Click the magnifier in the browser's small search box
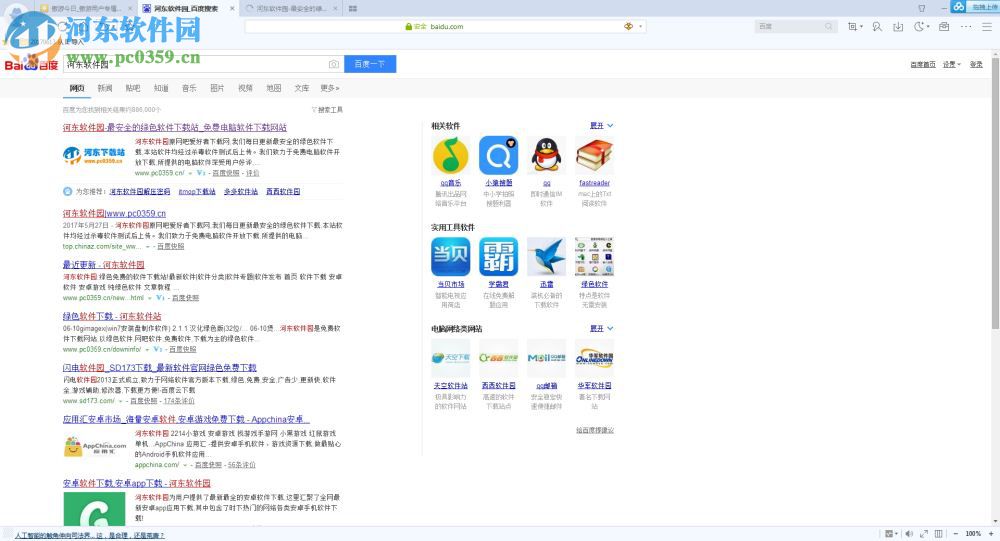This screenshot has height=541, width=1000. tap(828, 26)
